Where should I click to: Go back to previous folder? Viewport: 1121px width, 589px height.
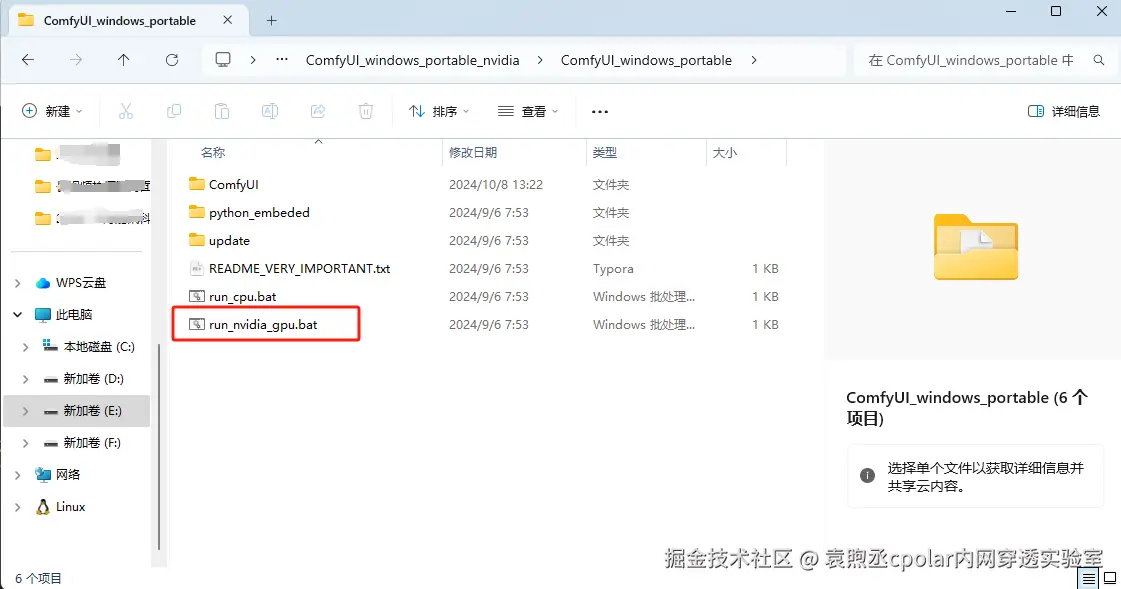(x=28, y=60)
